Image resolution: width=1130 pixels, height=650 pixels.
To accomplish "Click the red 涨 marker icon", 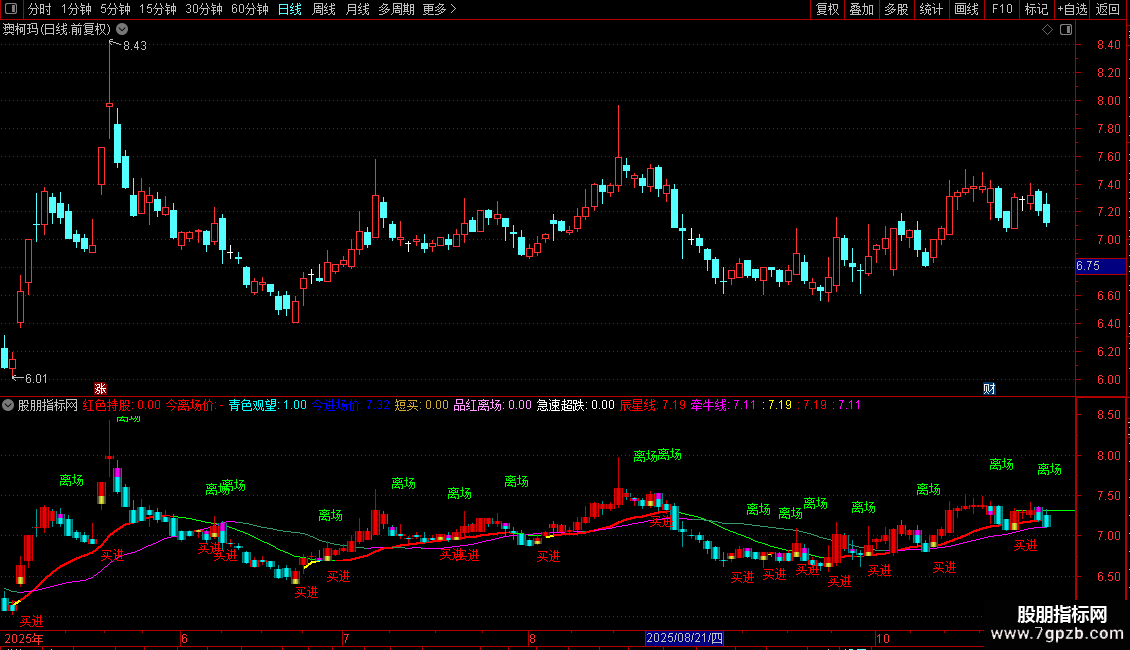I will pyautogui.click(x=100, y=388).
